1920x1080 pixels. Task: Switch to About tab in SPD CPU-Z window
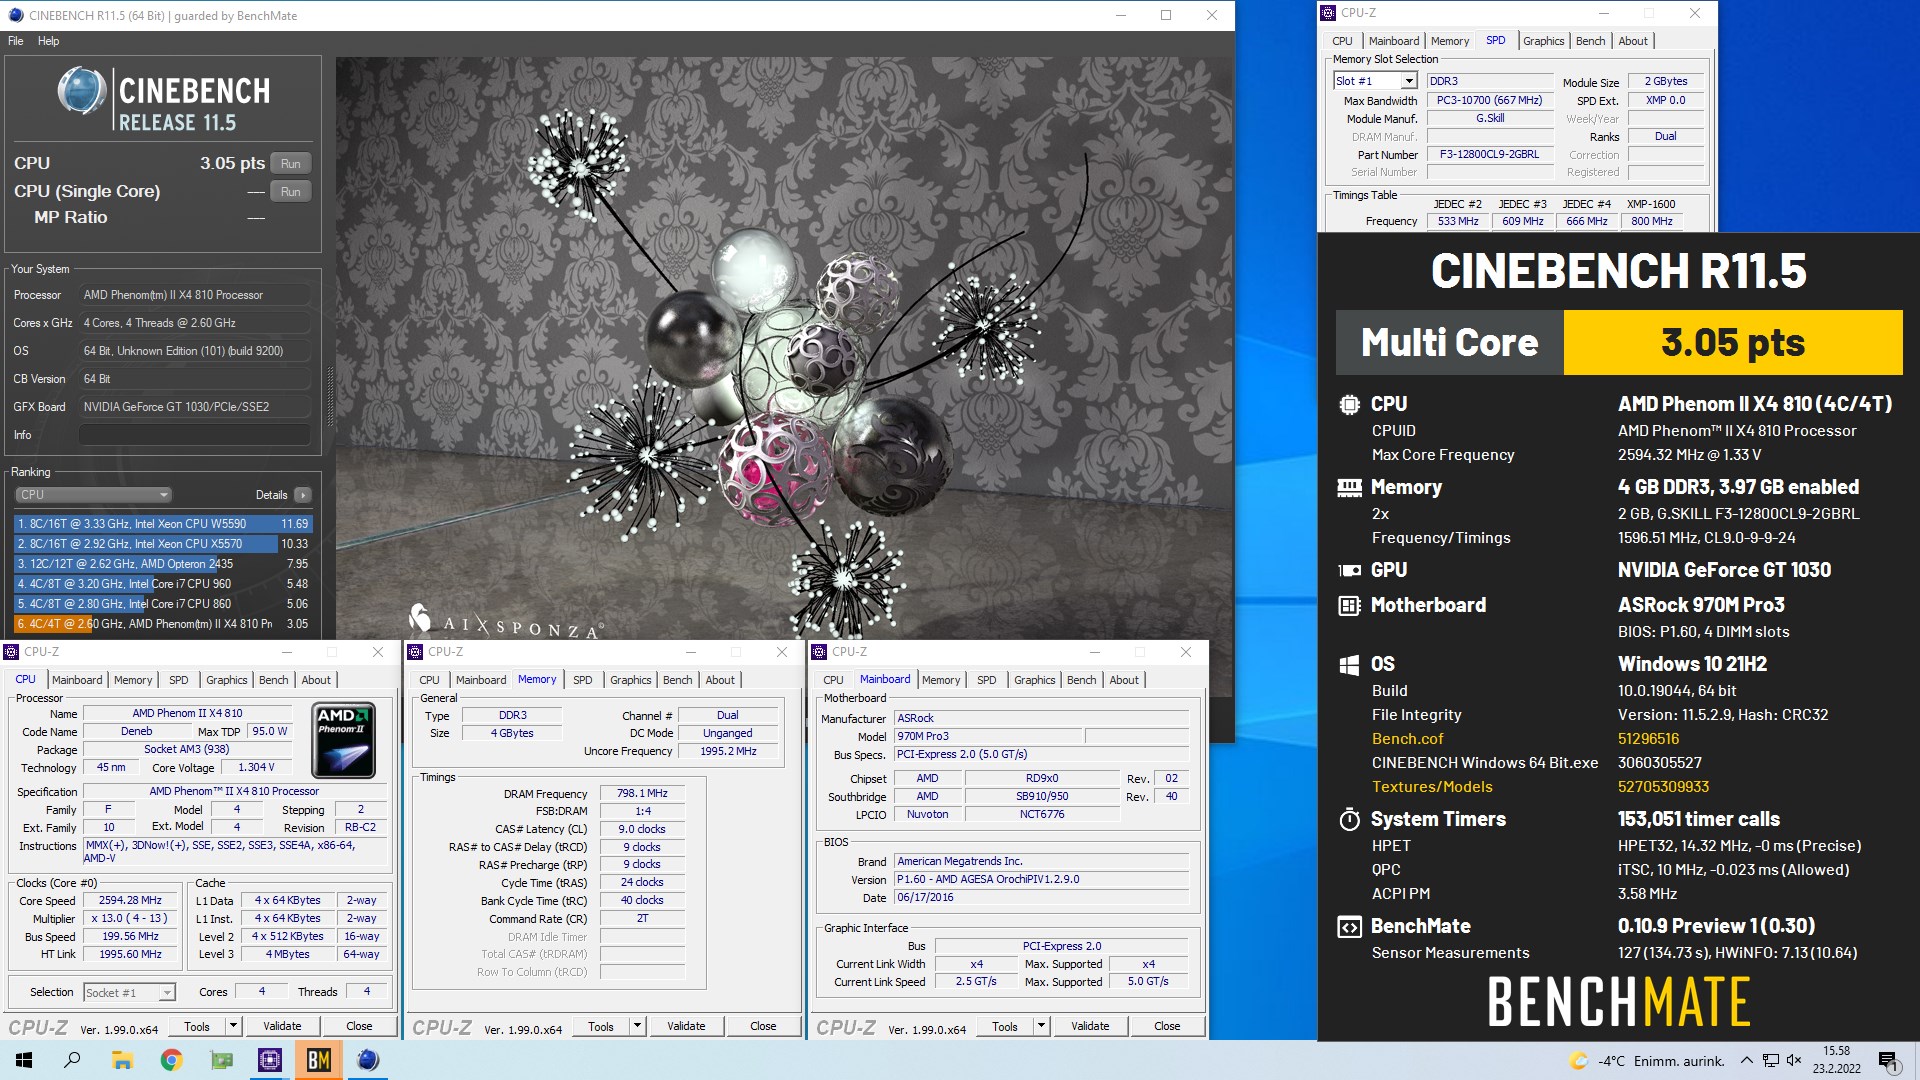(x=1633, y=41)
